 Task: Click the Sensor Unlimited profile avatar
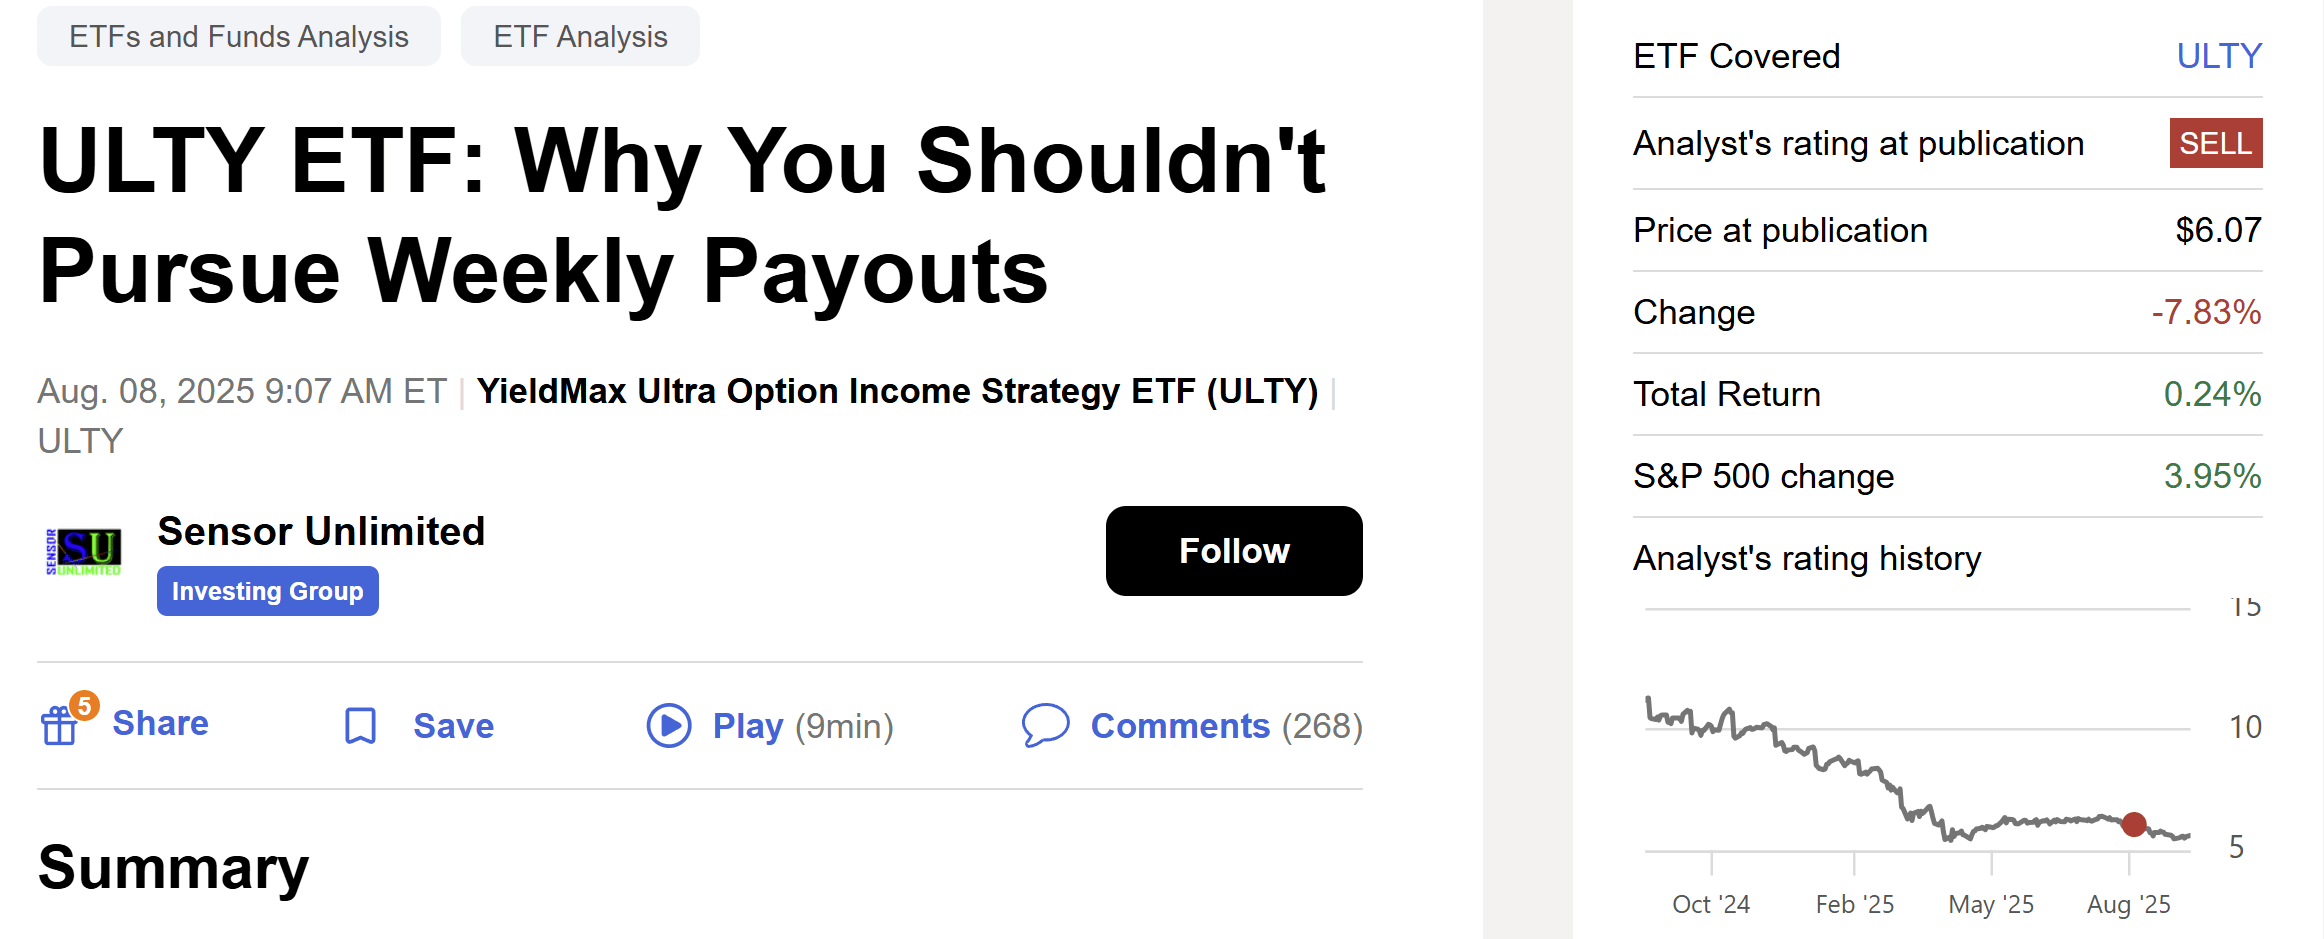coord(85,551)
